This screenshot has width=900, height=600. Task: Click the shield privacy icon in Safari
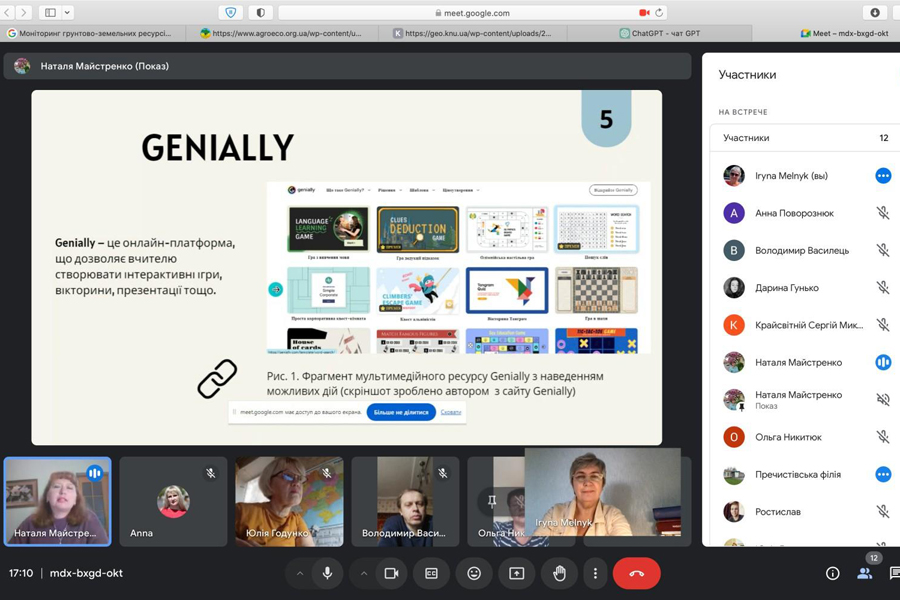[x=231, y=13]
